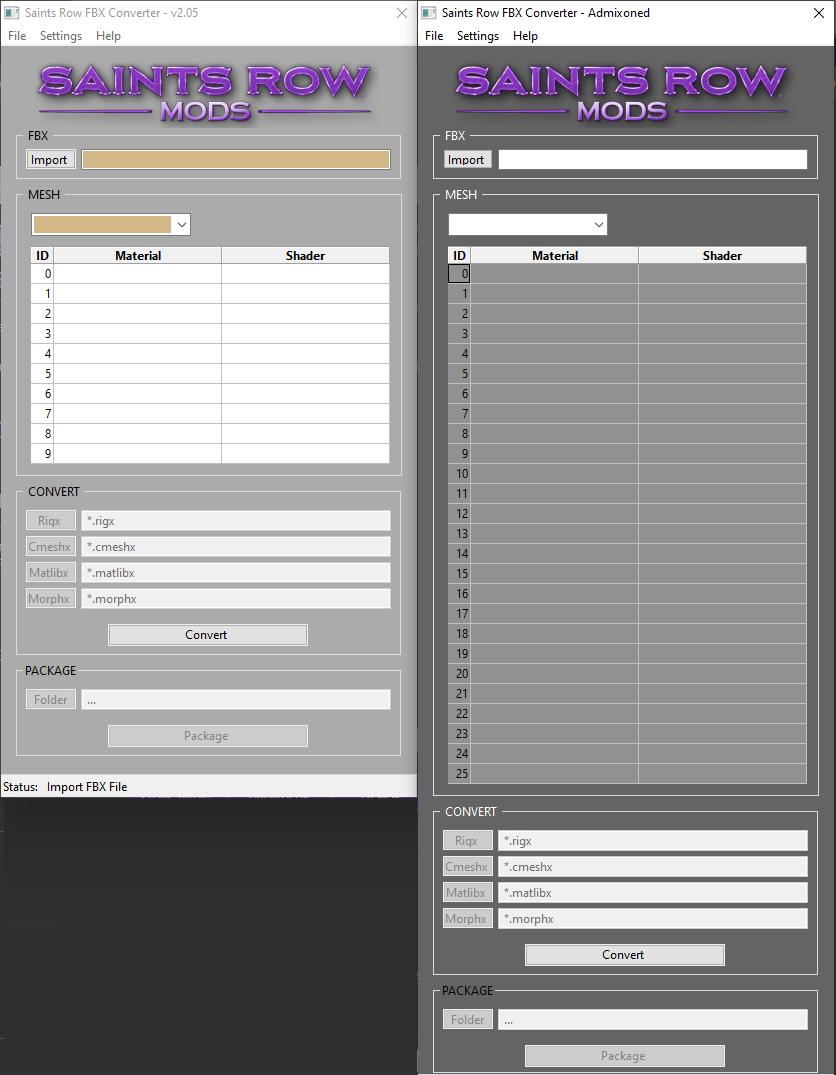Viewport: 836px width, 1075px height.
Task: Click tan FBX path field in v2.05 window
Action: click(236, 160)
